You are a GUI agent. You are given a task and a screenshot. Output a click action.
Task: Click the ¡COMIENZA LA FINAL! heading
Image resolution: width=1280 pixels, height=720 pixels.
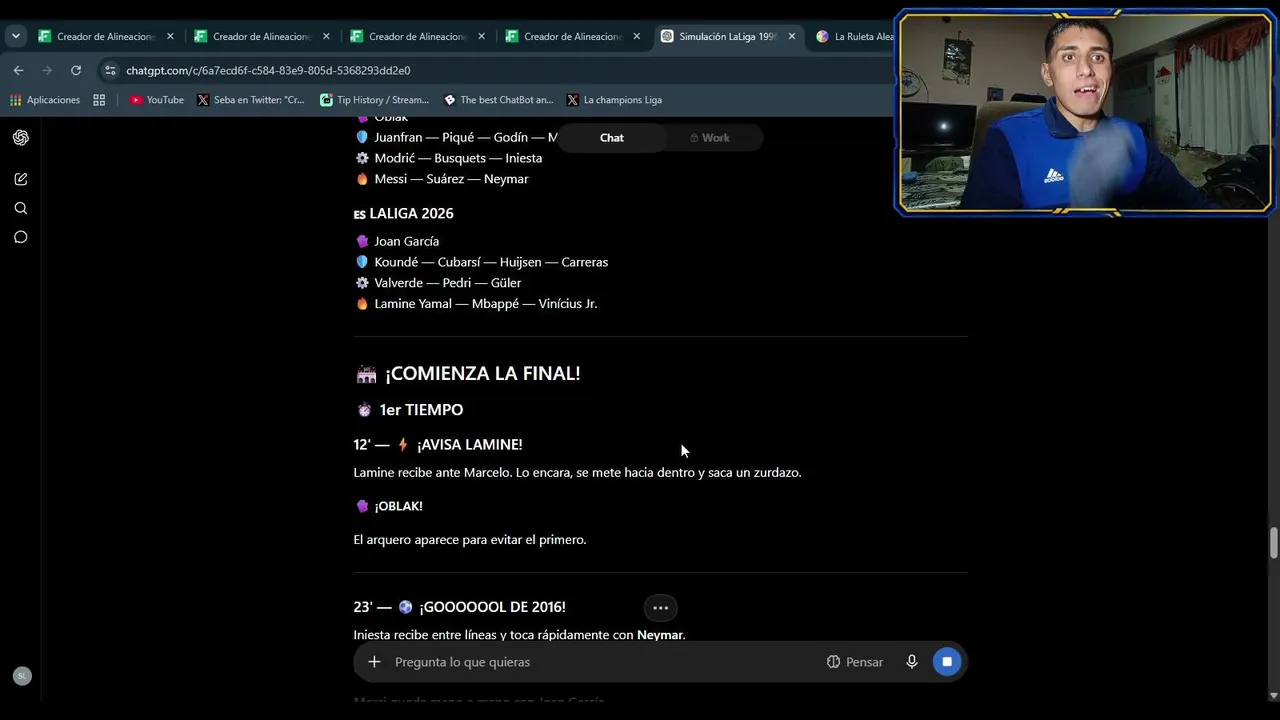482,374
